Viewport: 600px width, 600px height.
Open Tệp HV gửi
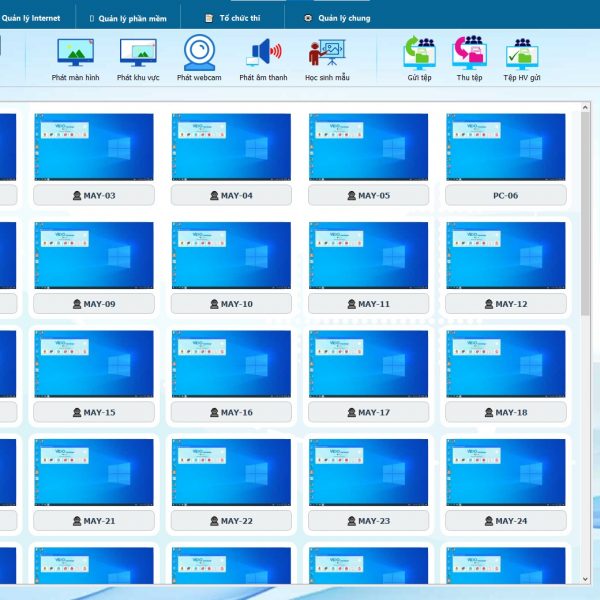pyautogui.click(x=522, y=54)
